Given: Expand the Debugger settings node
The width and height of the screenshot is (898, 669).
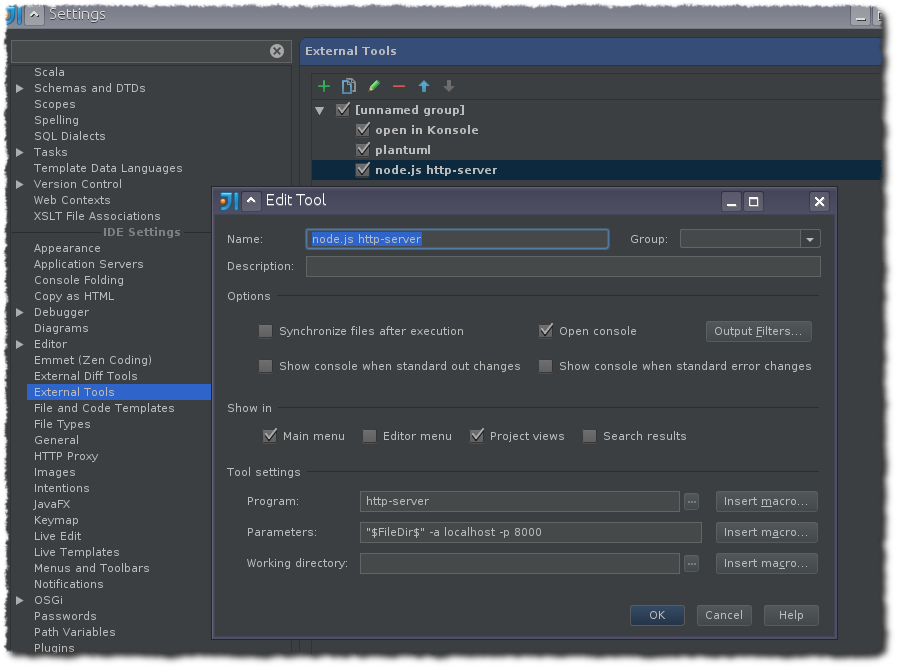Looking at the screenshot, I should (20, 313).
